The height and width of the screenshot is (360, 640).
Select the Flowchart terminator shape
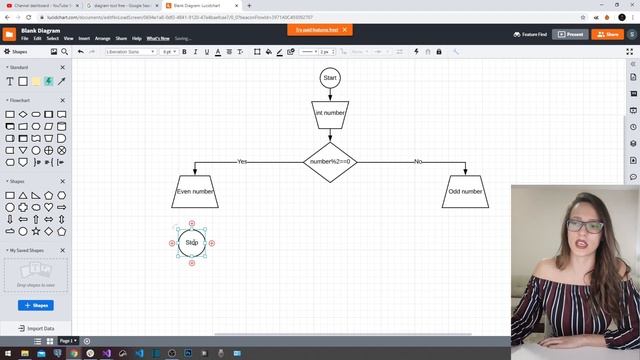(x=36, y=114)
